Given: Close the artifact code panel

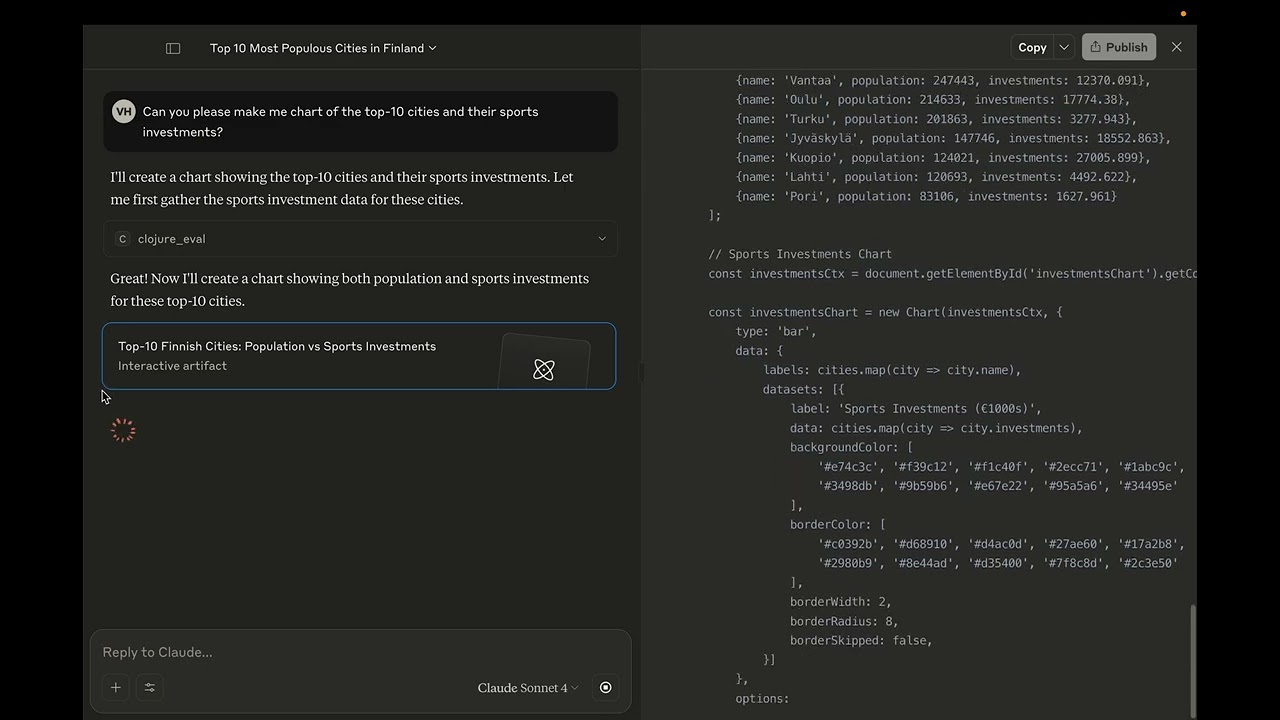Looking at the screenshot, I should (1176, 47).
